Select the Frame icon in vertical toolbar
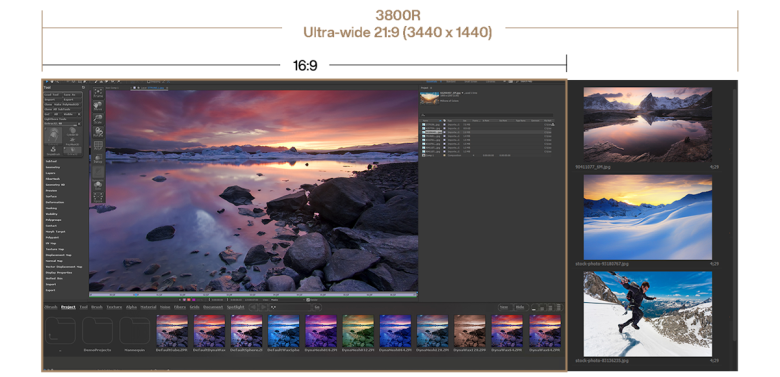The image size is (780, 377). coord(98,94)
